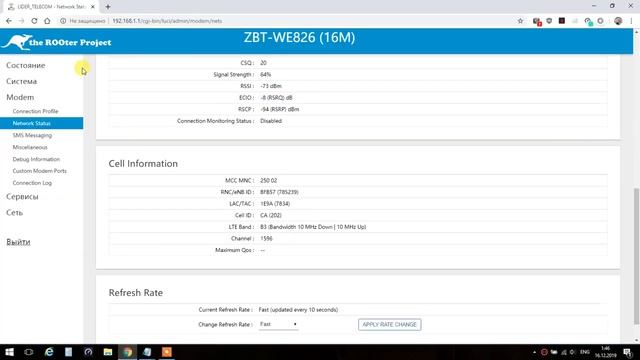Open the Debug Information page

[x=36, y=159]
